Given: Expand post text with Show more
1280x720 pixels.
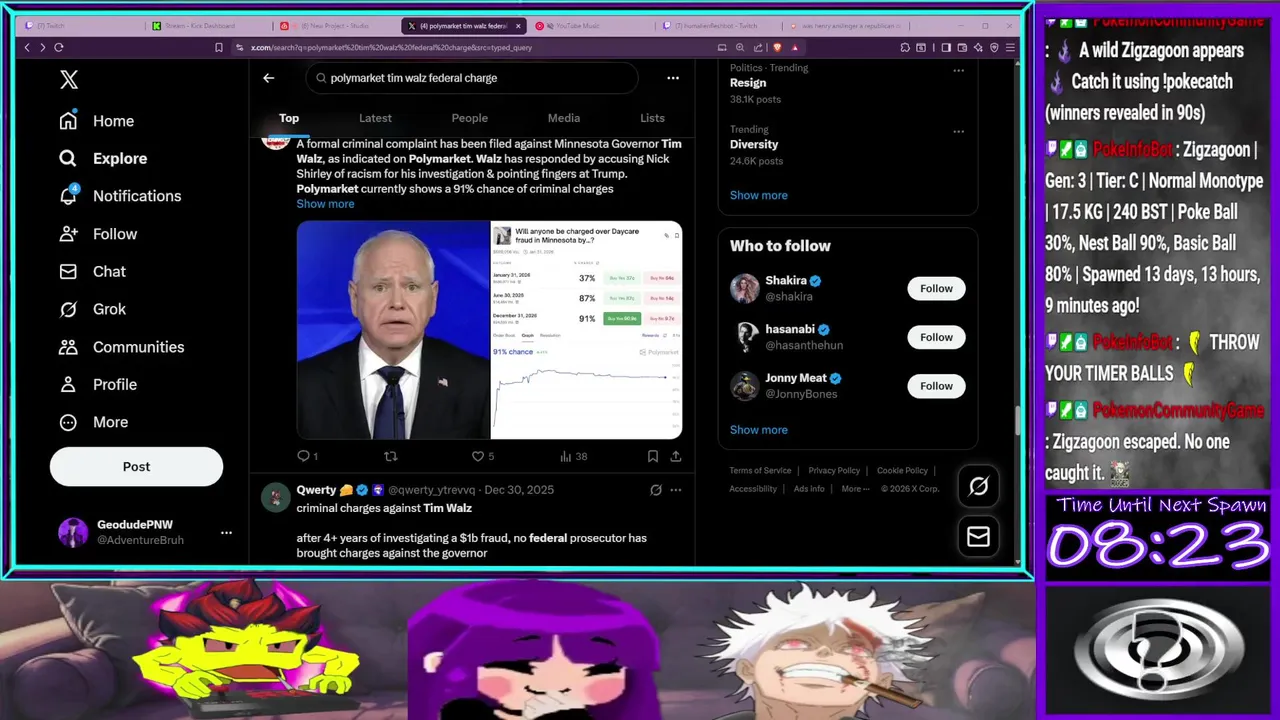Looking at the screenshot, I should tap(325, 204).
